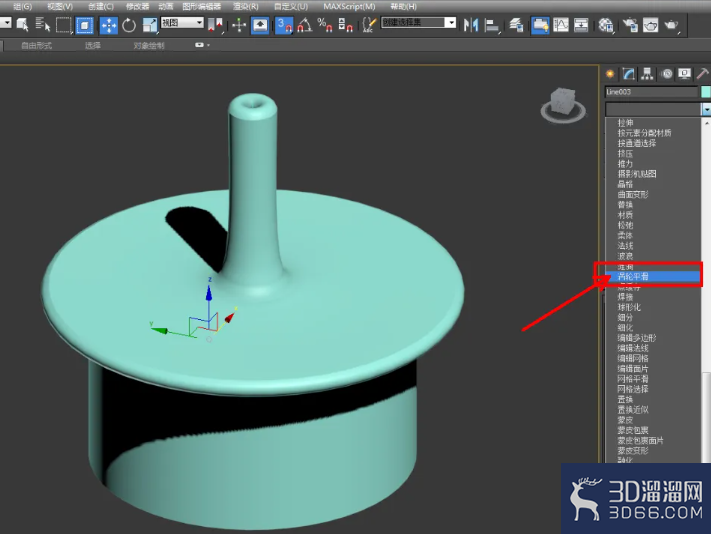Toggle the Angle Snap button
This screenshot has height=534, width=711.
(304, 24)
